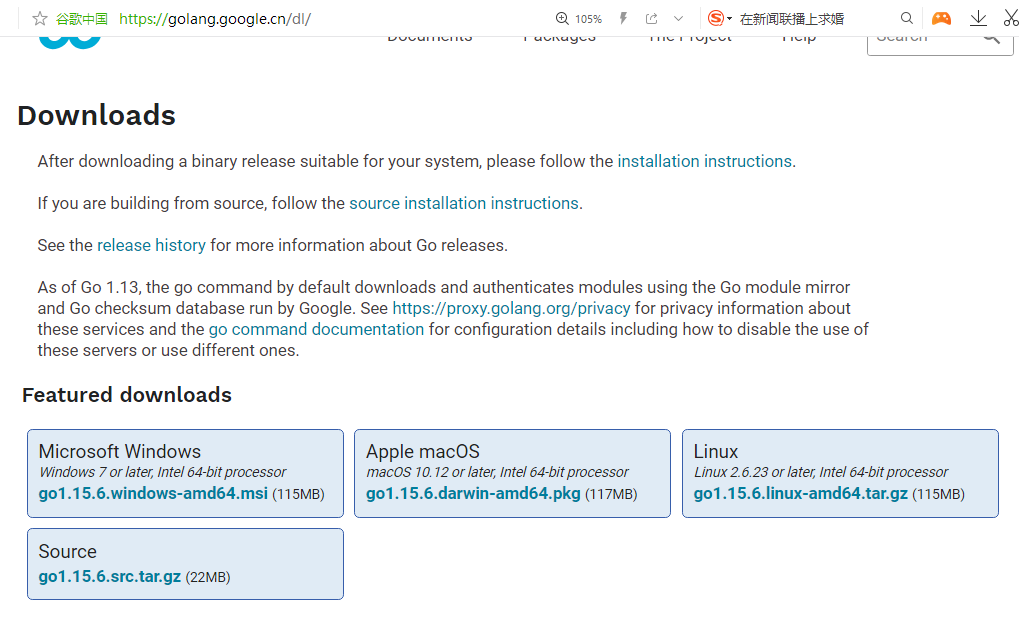
Task: Click the zoom 105% magnifier icon
Action: coord(562,19)
